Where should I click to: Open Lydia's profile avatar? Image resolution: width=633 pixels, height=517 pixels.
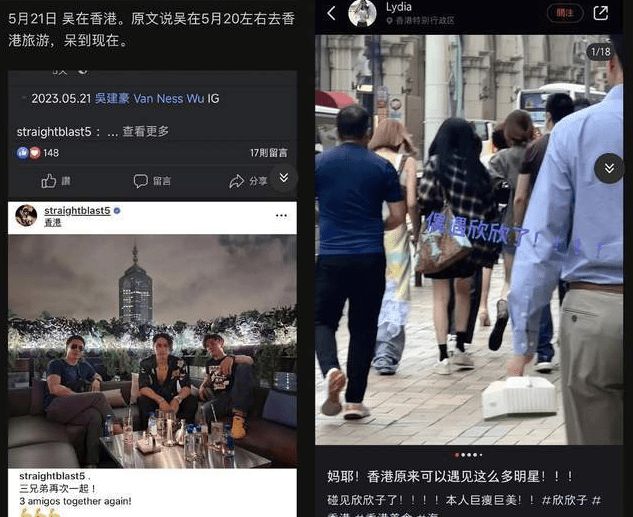click(x=362, y=13)
